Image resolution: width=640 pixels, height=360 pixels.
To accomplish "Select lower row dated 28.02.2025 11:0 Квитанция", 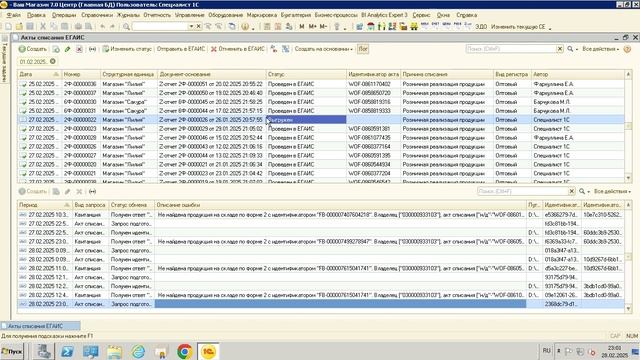I will [321, 268].
